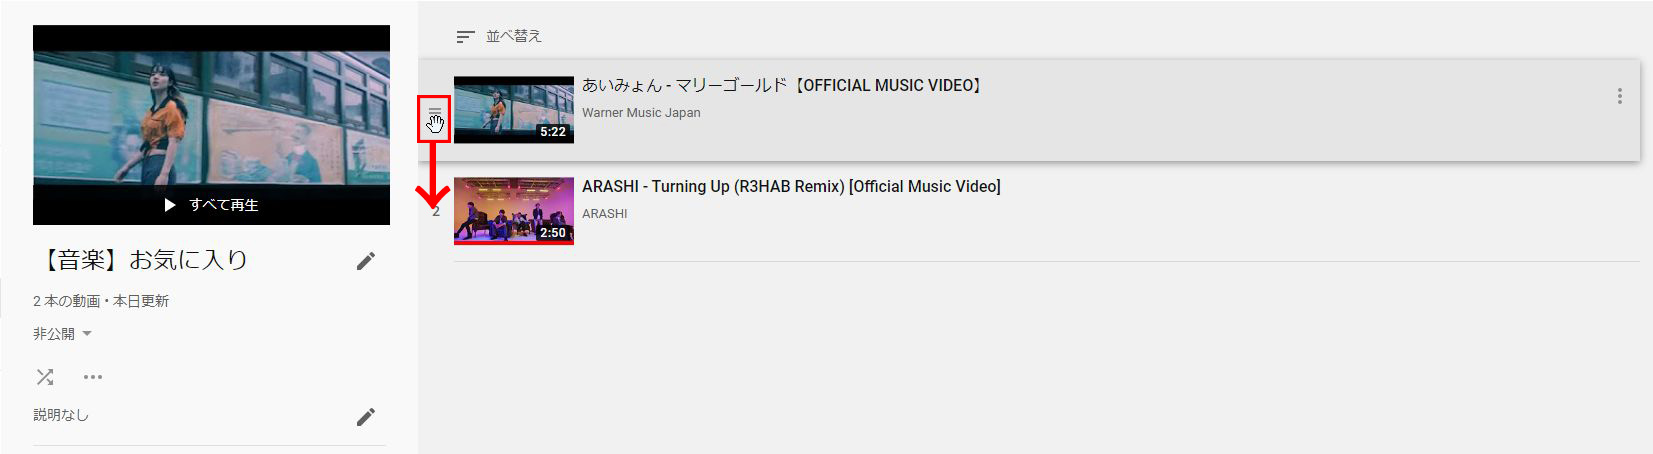Click the すべて再生 play all button
Viewport: 1653px width, 454px height.
click(211, 205)
